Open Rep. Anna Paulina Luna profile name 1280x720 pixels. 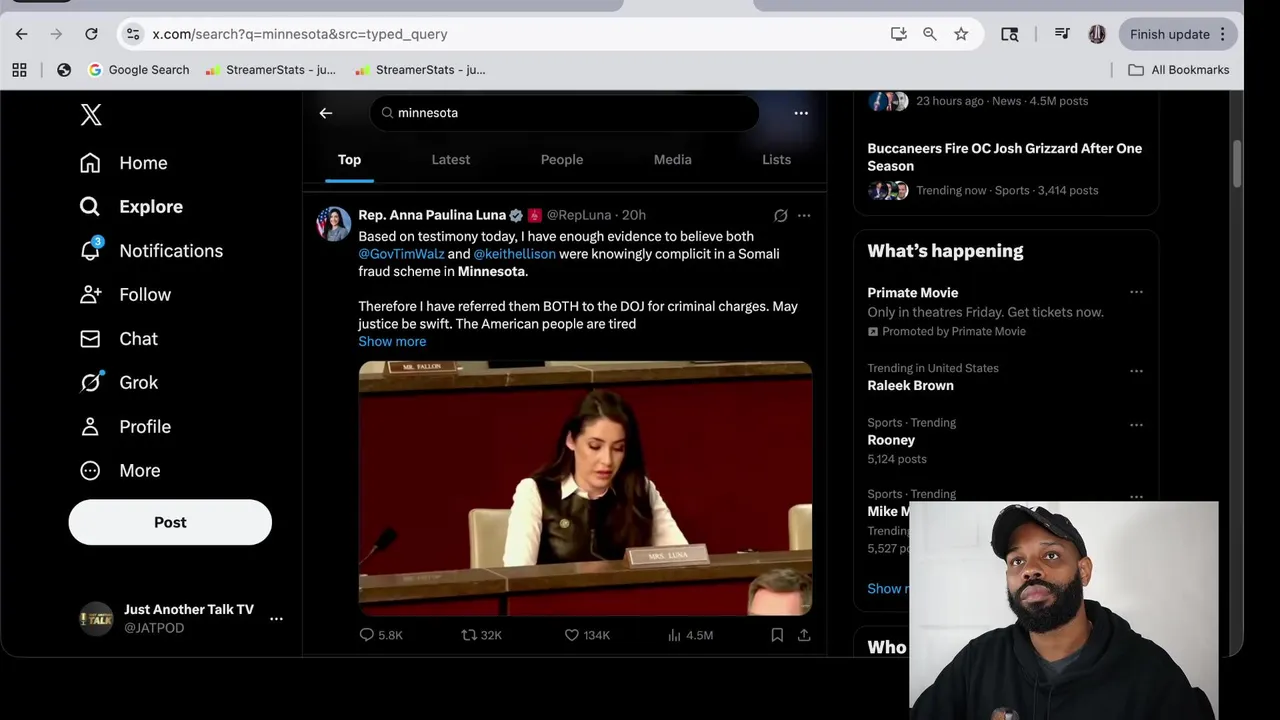(432, 215)
